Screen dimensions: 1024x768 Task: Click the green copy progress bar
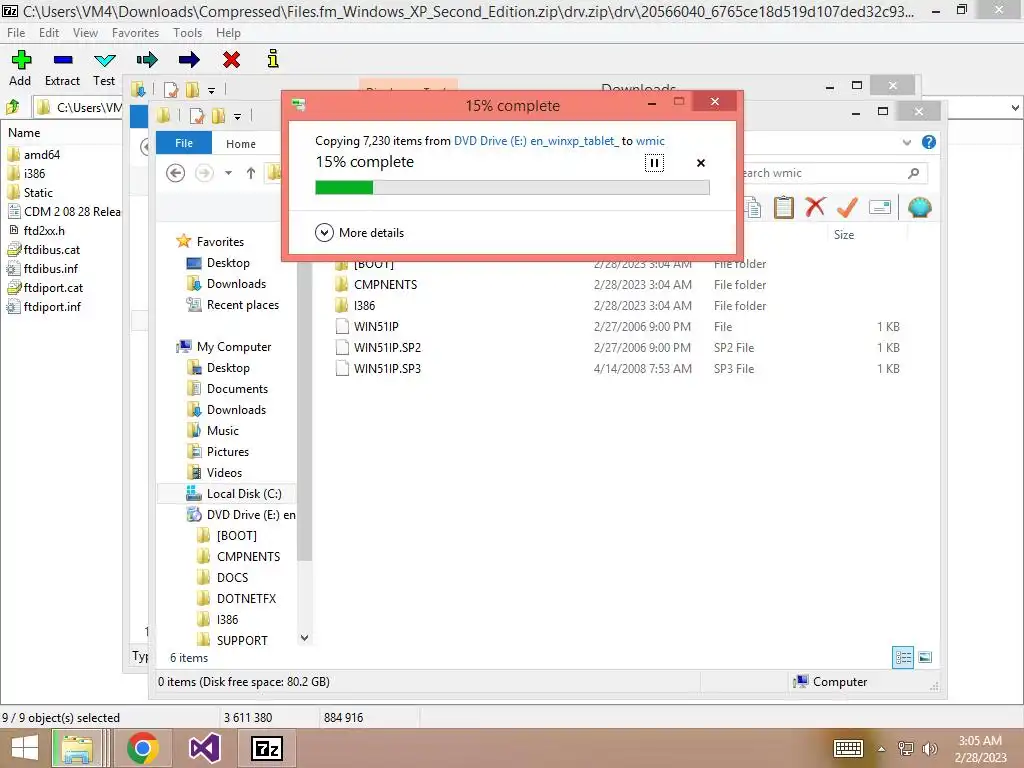[x=512, y=187]
